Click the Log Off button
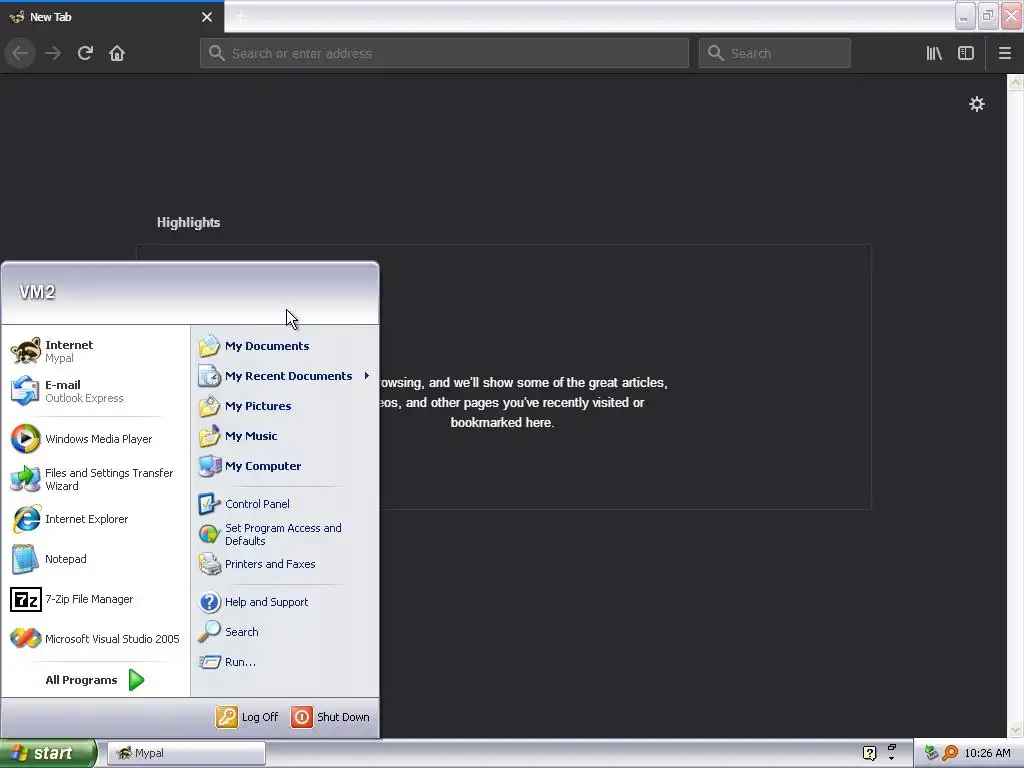Image resolution: width=1024 pixels, height=768 pixels. tap(248, 717)
